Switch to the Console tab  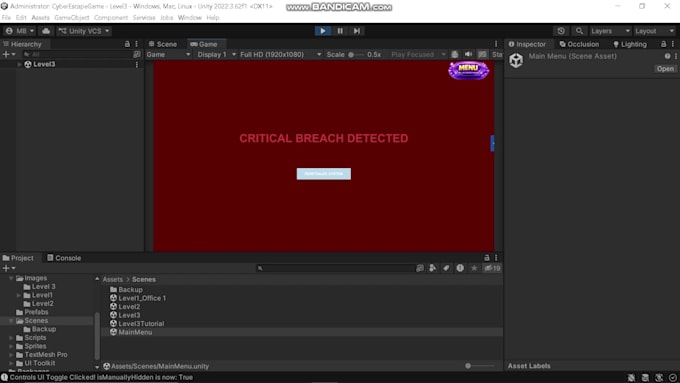point(64,258)
